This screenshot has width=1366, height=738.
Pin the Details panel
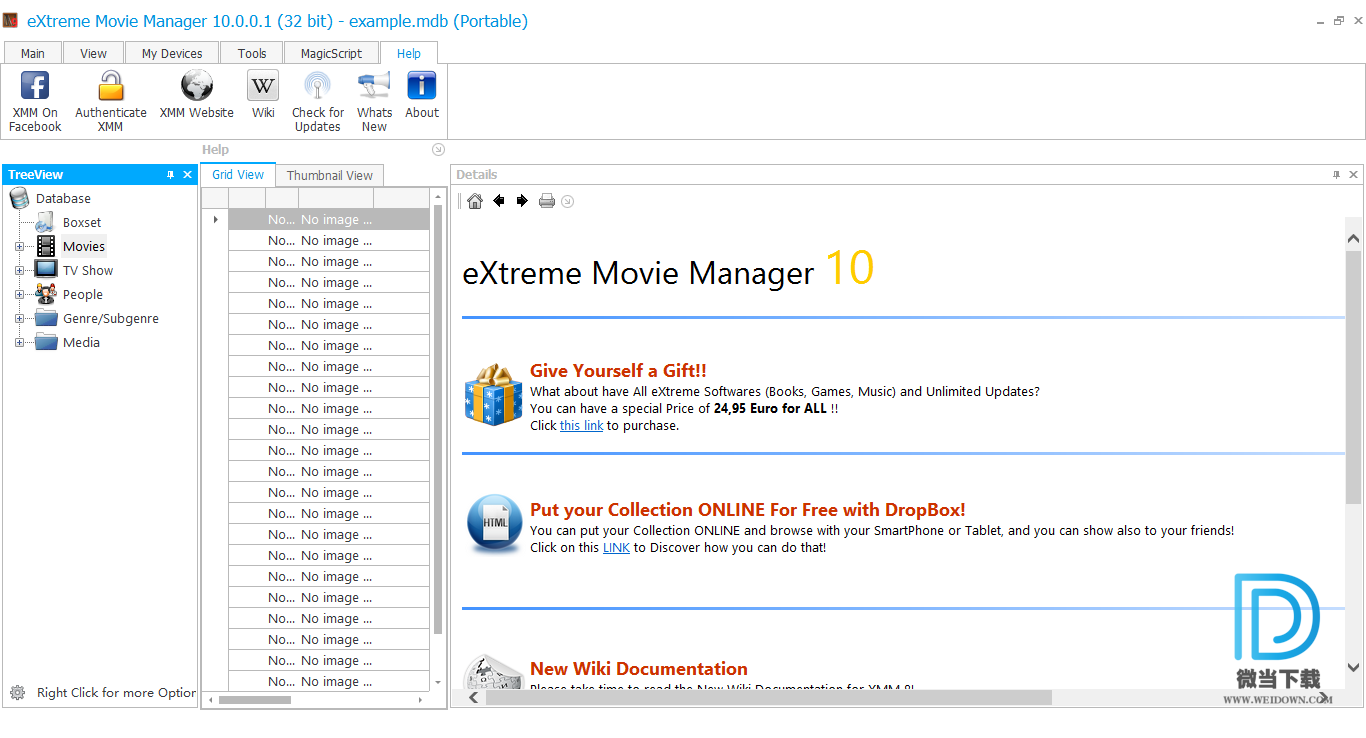[x=1337, y=175]
